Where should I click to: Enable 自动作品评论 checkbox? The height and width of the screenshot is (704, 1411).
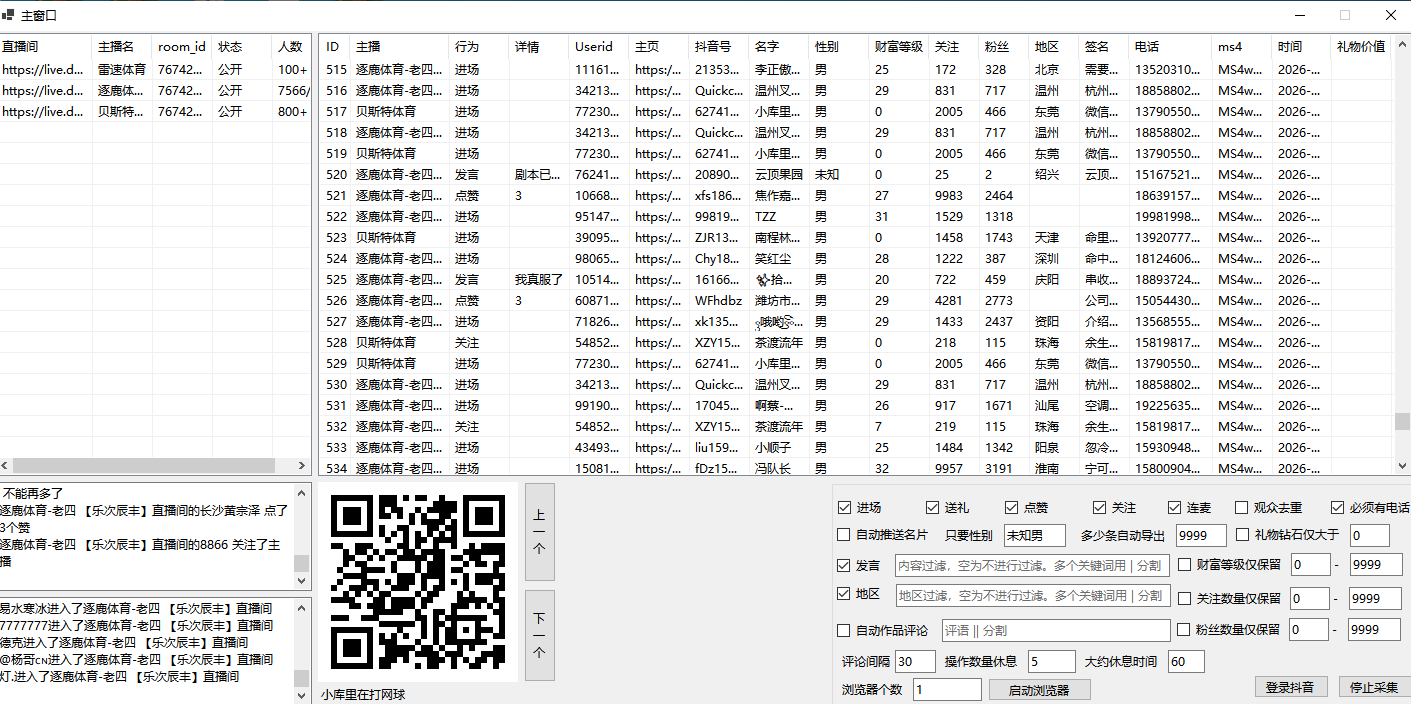844,631
